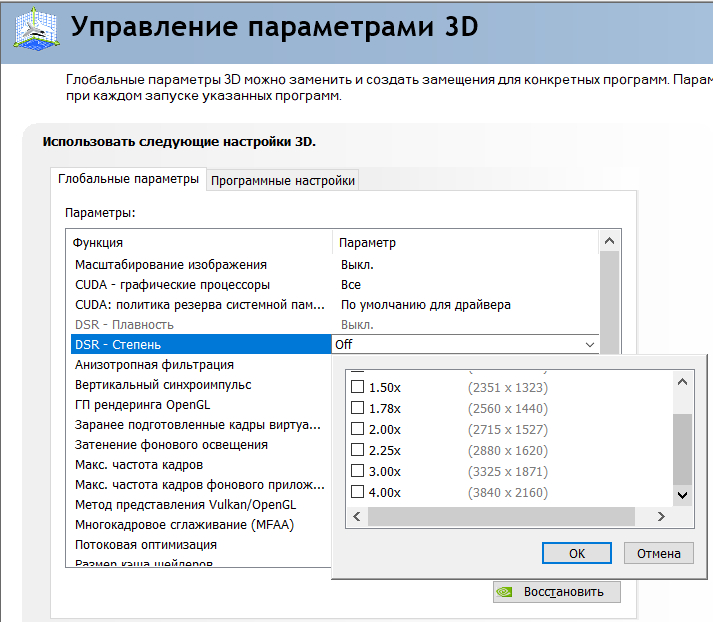The width and height of the screenshot is (713, 622).
Task: Select Заранее подготовленные кадры виртуа... row
Action: tap(201, 425)
